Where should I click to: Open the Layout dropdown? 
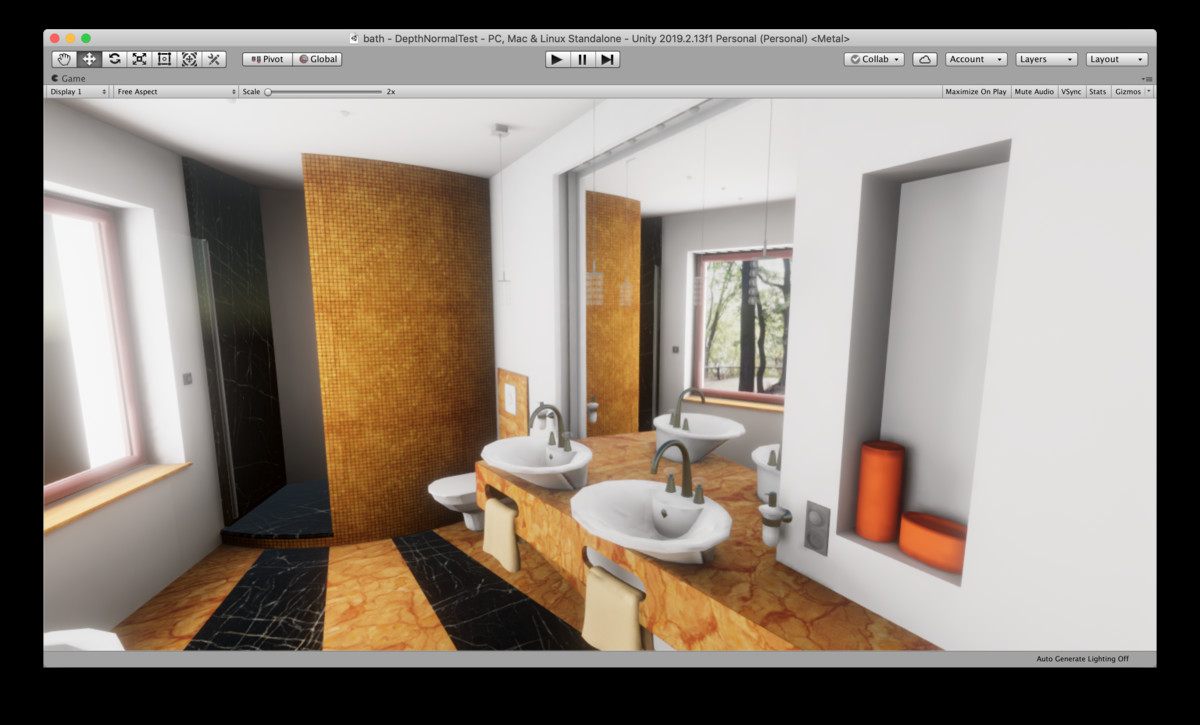click(1116, 59)
